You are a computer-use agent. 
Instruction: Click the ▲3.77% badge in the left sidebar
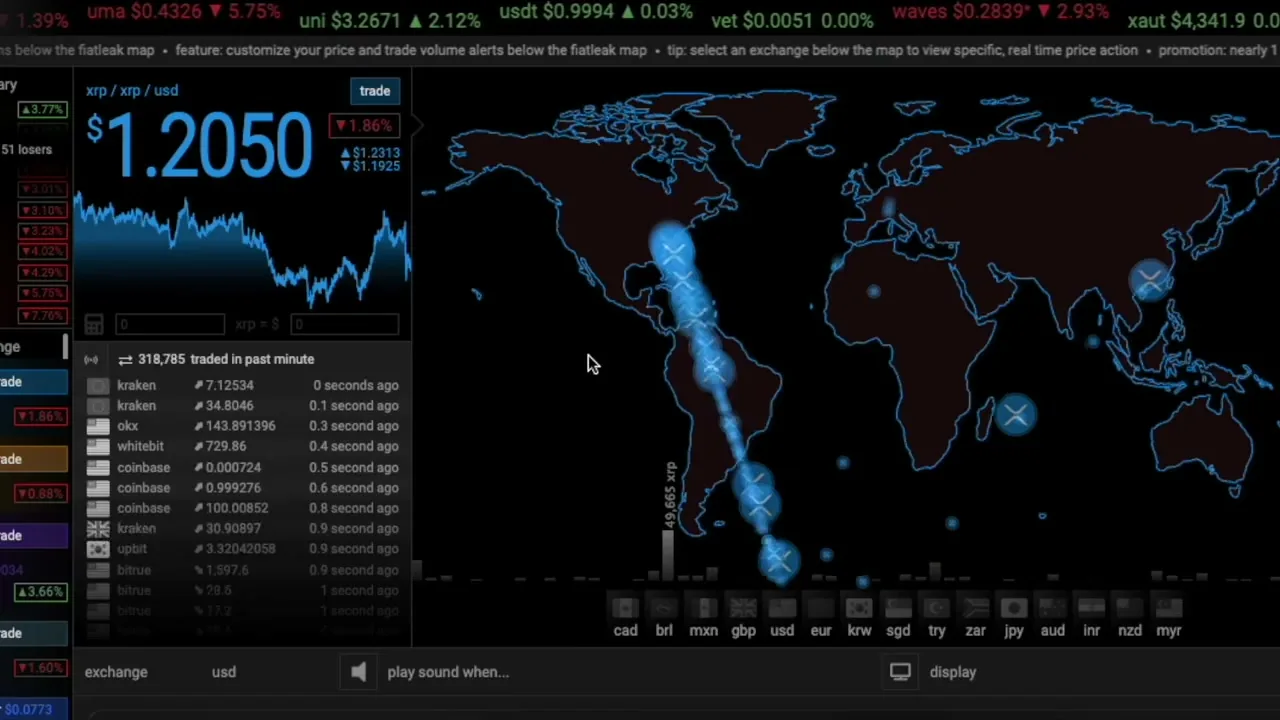(x=42, y=110)
